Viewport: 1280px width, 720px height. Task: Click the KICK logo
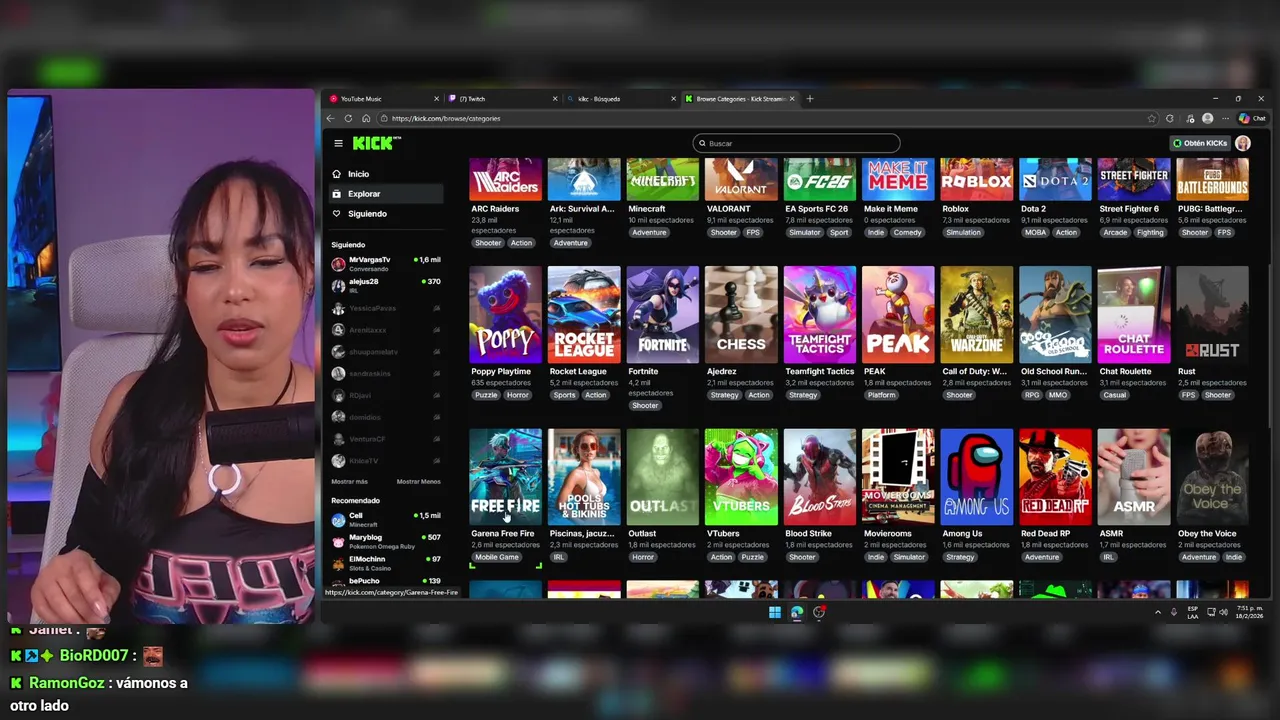click(x=377, y=143)
